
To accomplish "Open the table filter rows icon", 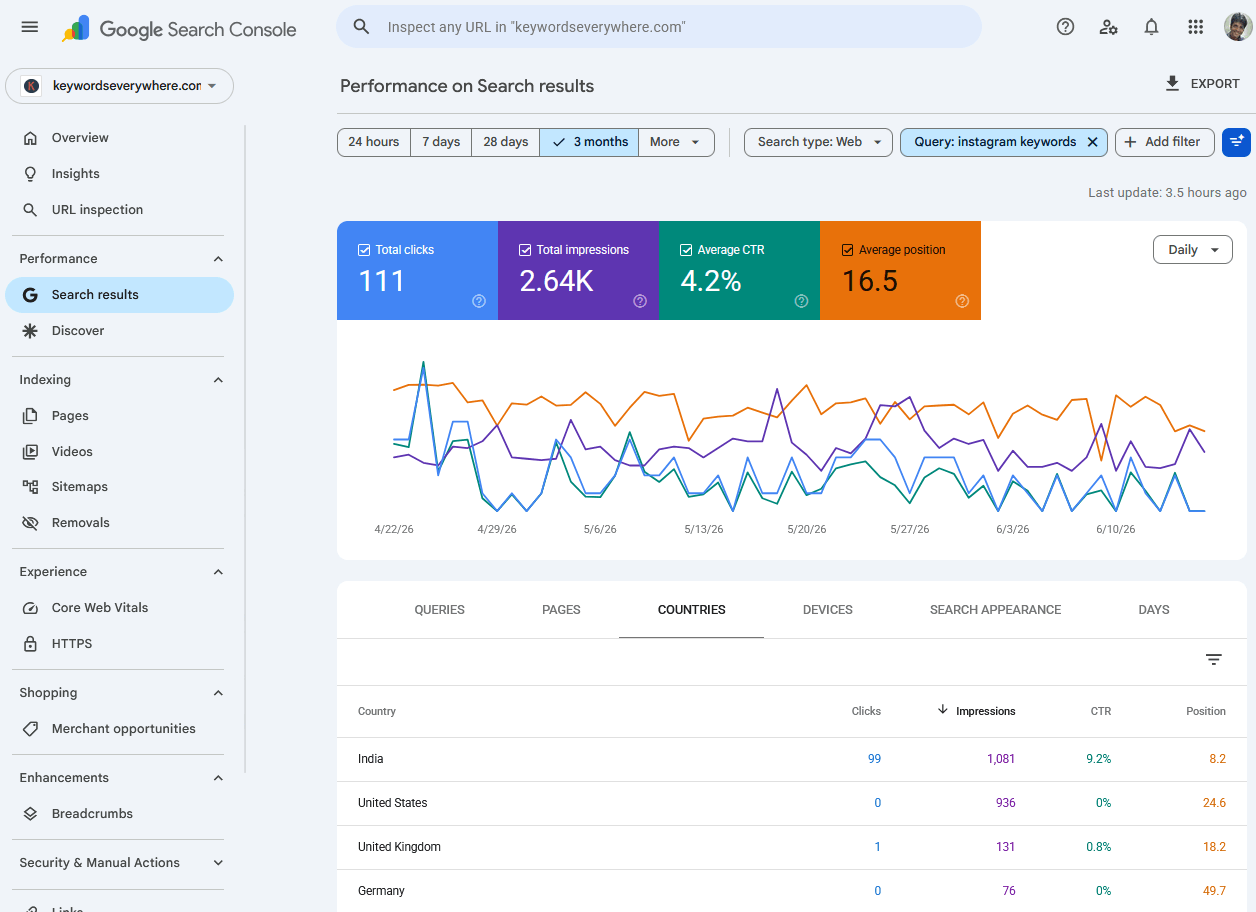I will [x=1214, y=660].
